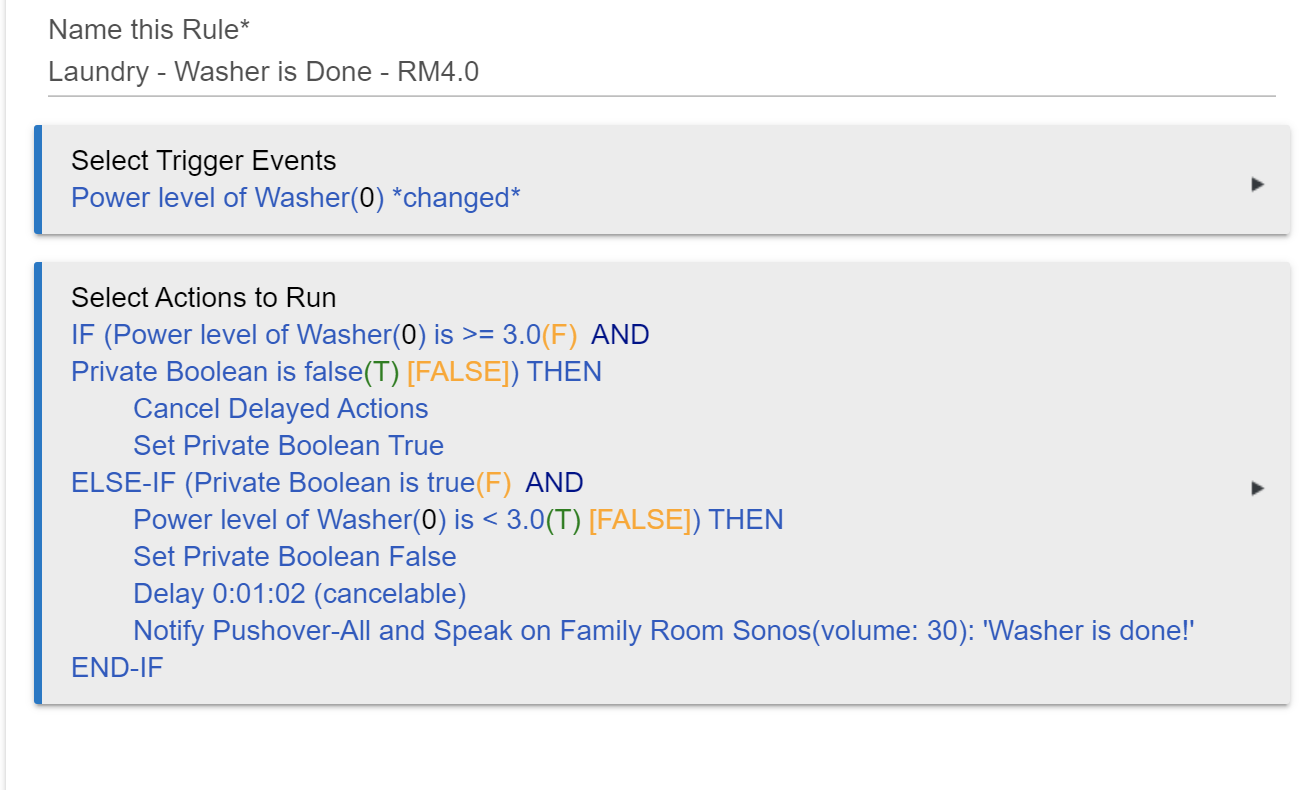Click the Cancel Delayed Actions action
The width and height of the screenshot is (1315, 790).
coord(281,409)
